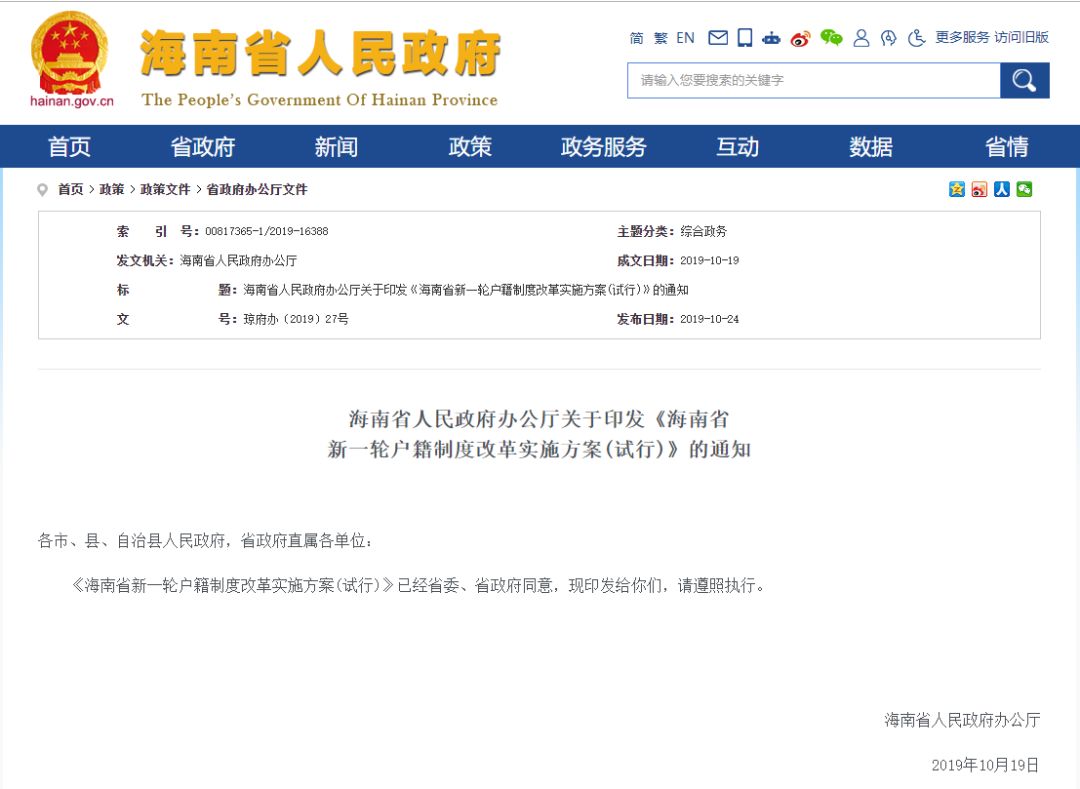Click topic category value 综合政务
This screenshot has width=1080, height=789.
[x=703, y=231]
